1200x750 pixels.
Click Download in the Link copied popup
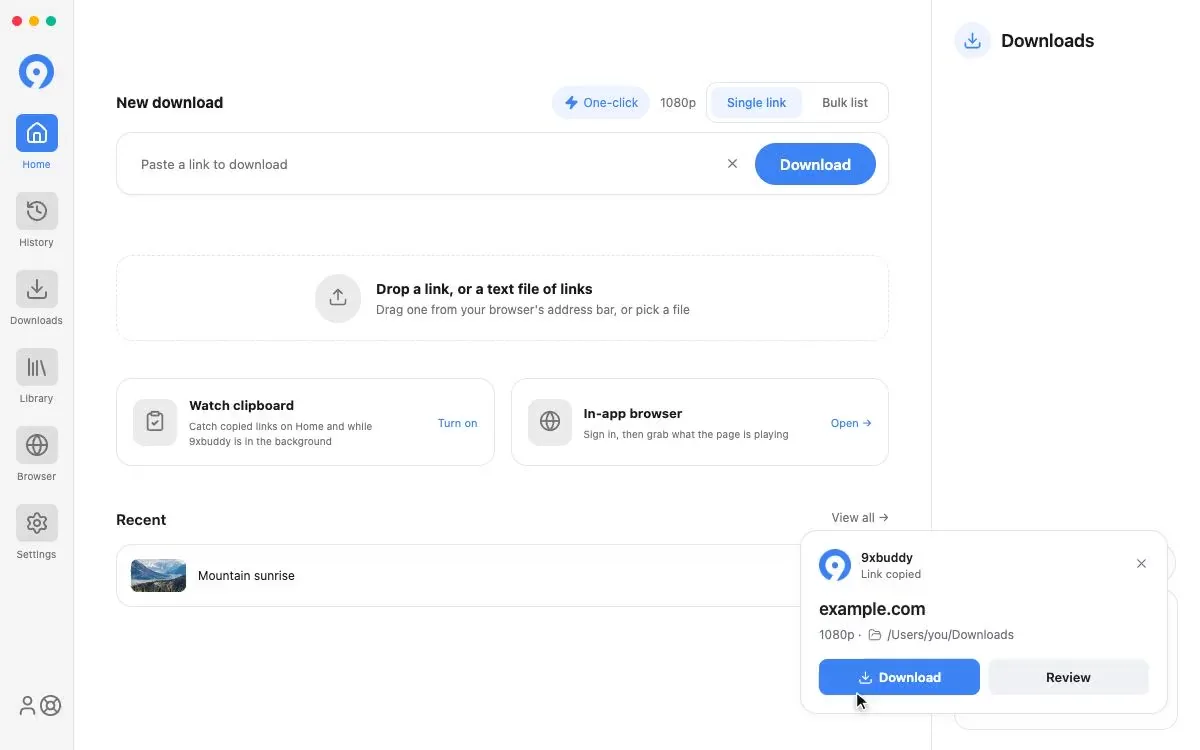(x=899, y=677)
